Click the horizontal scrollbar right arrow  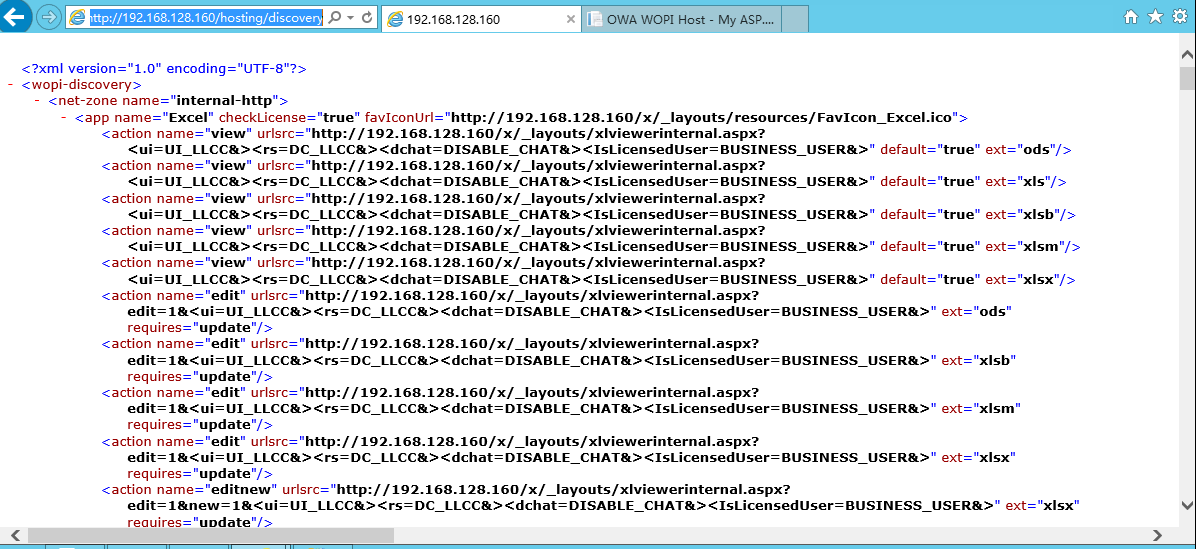pos(1158,535)
